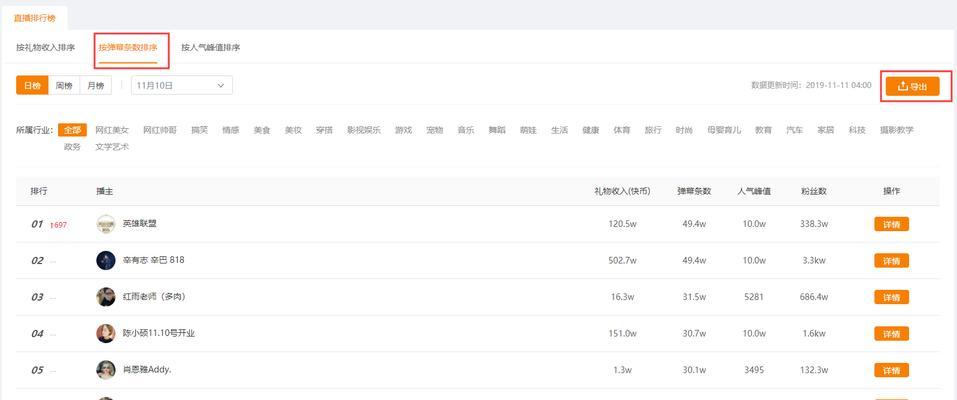Filter industry by 母婴育儿
The image size is (957, 400).
(x=724, y=130)
